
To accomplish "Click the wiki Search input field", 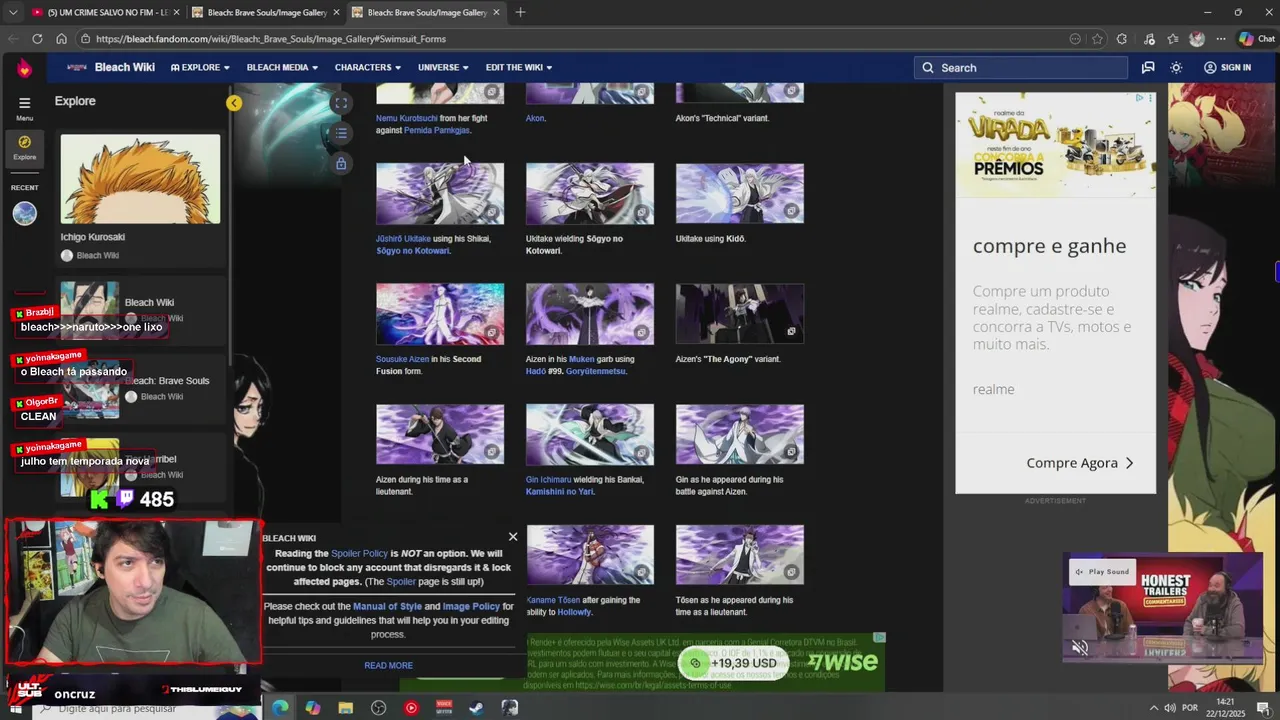I will (1020, 68).
